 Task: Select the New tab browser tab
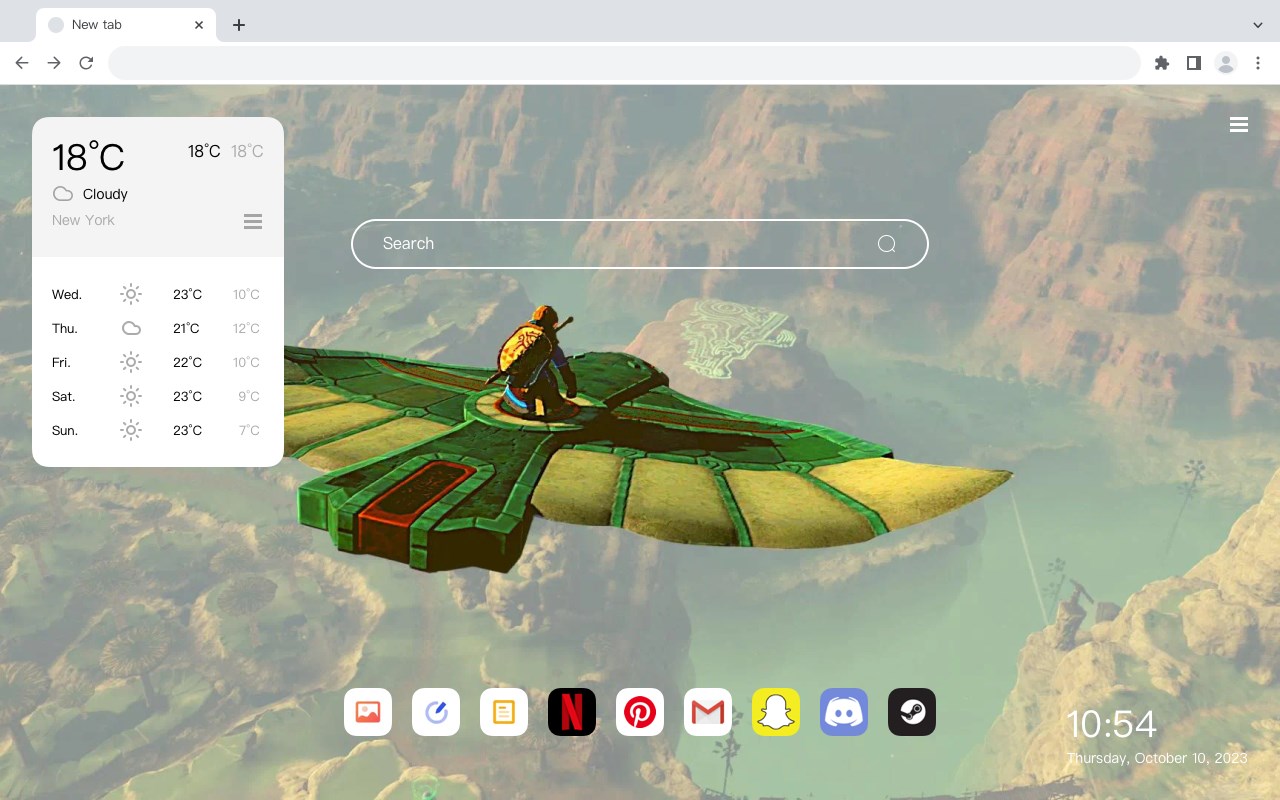126,25
